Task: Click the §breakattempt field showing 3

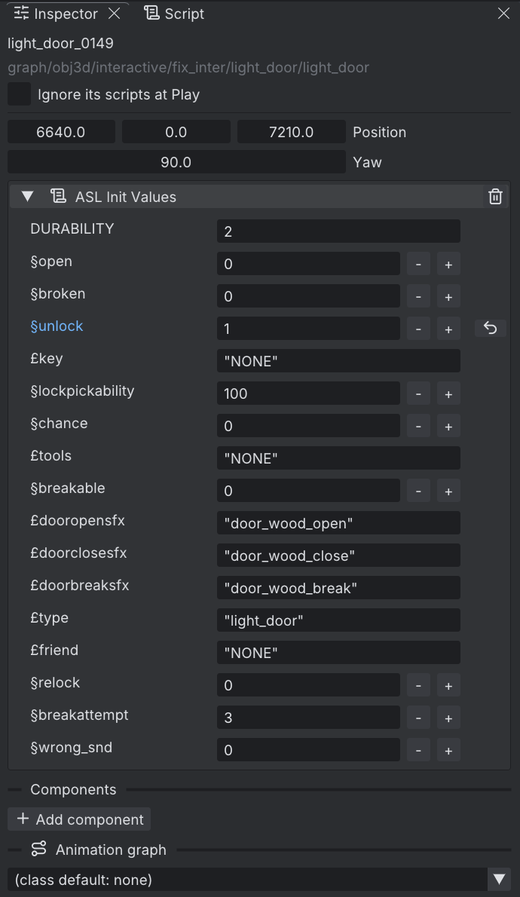Action: 308,717
